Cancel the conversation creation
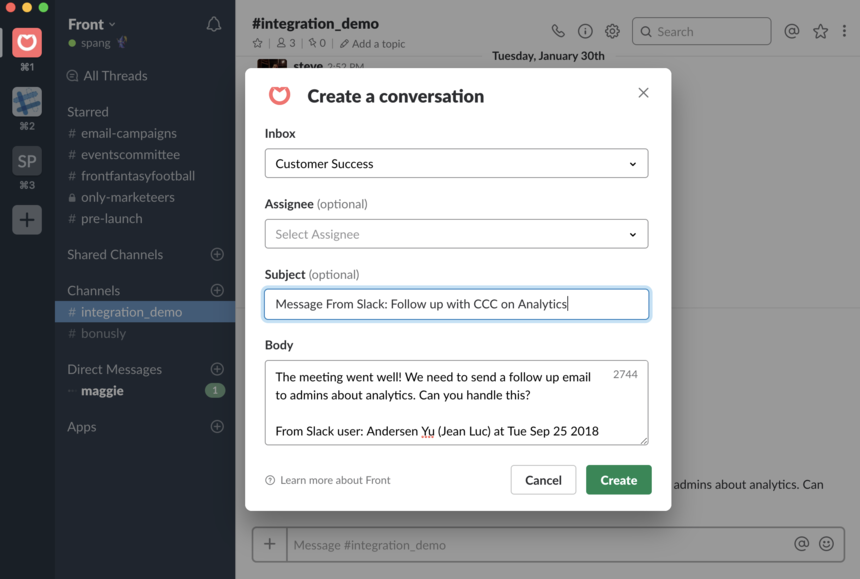Screen dimensions: 860x579 (544, 480)
